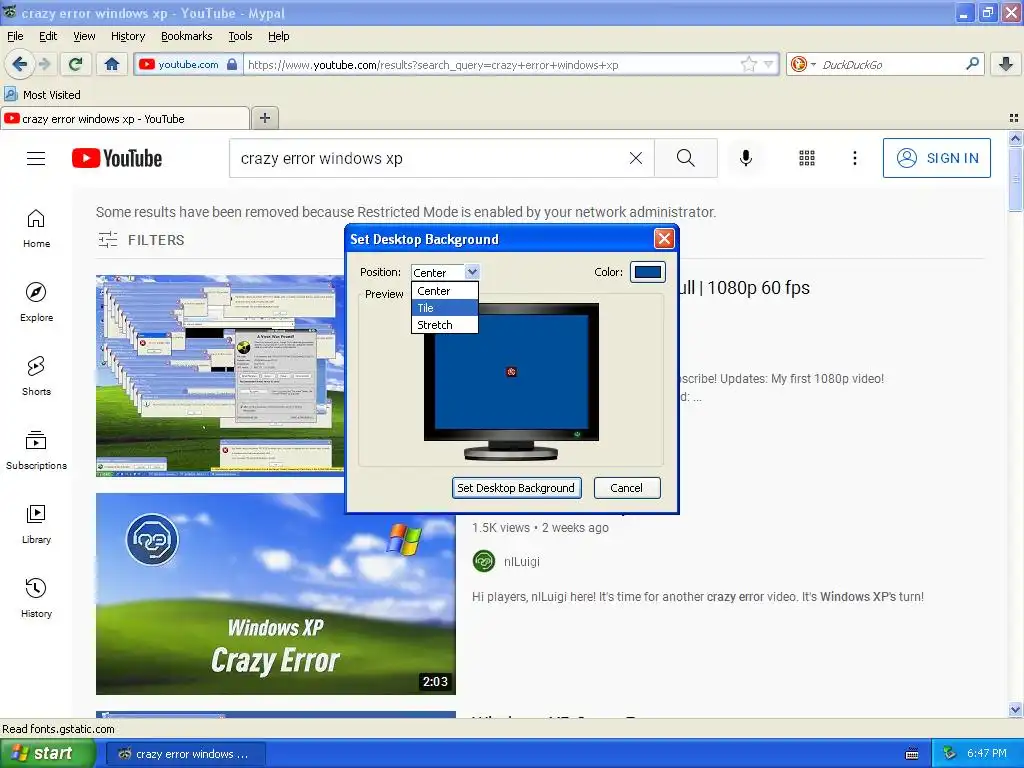Image resolution: width=1024 pixels, height=768 pixels.
Task: Open History in YouTube sidebar
Action: pos(37,598)
